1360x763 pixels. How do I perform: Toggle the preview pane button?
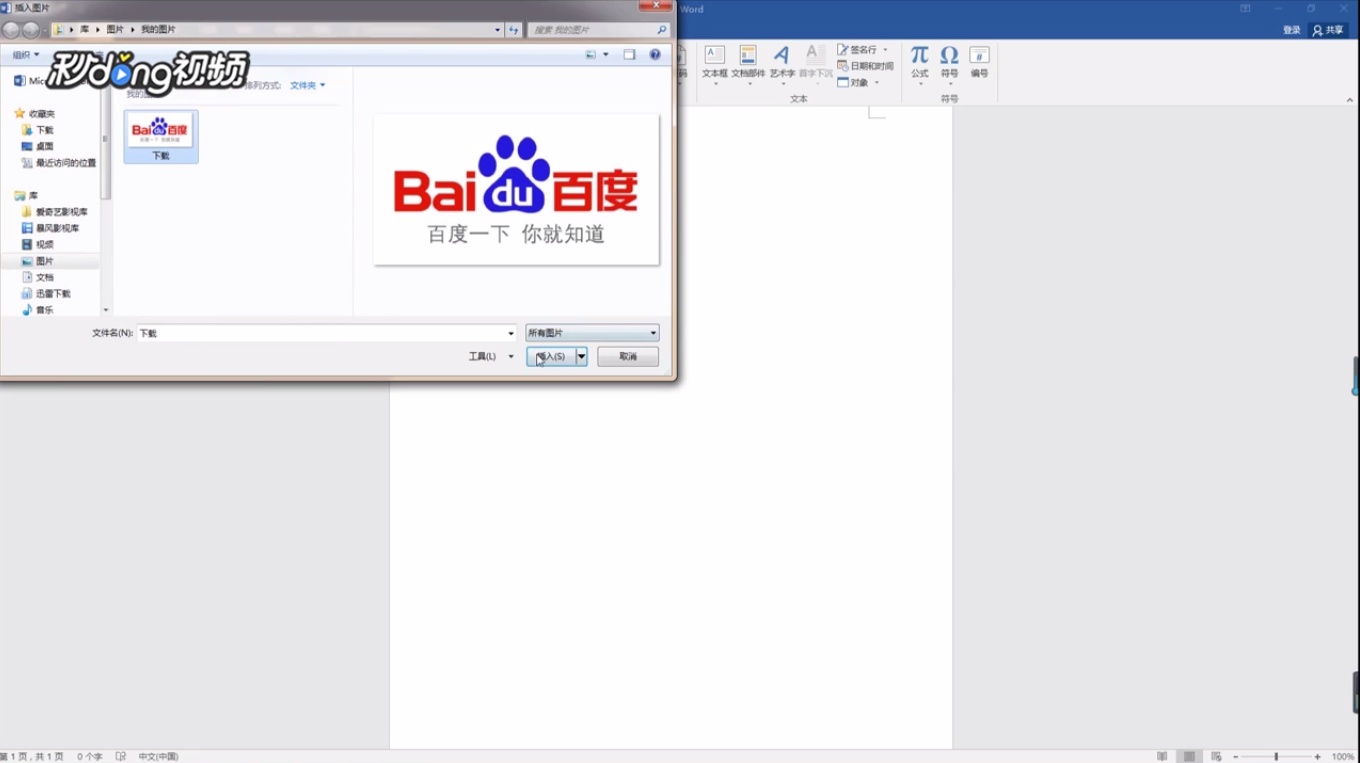[x=629, y=55]
